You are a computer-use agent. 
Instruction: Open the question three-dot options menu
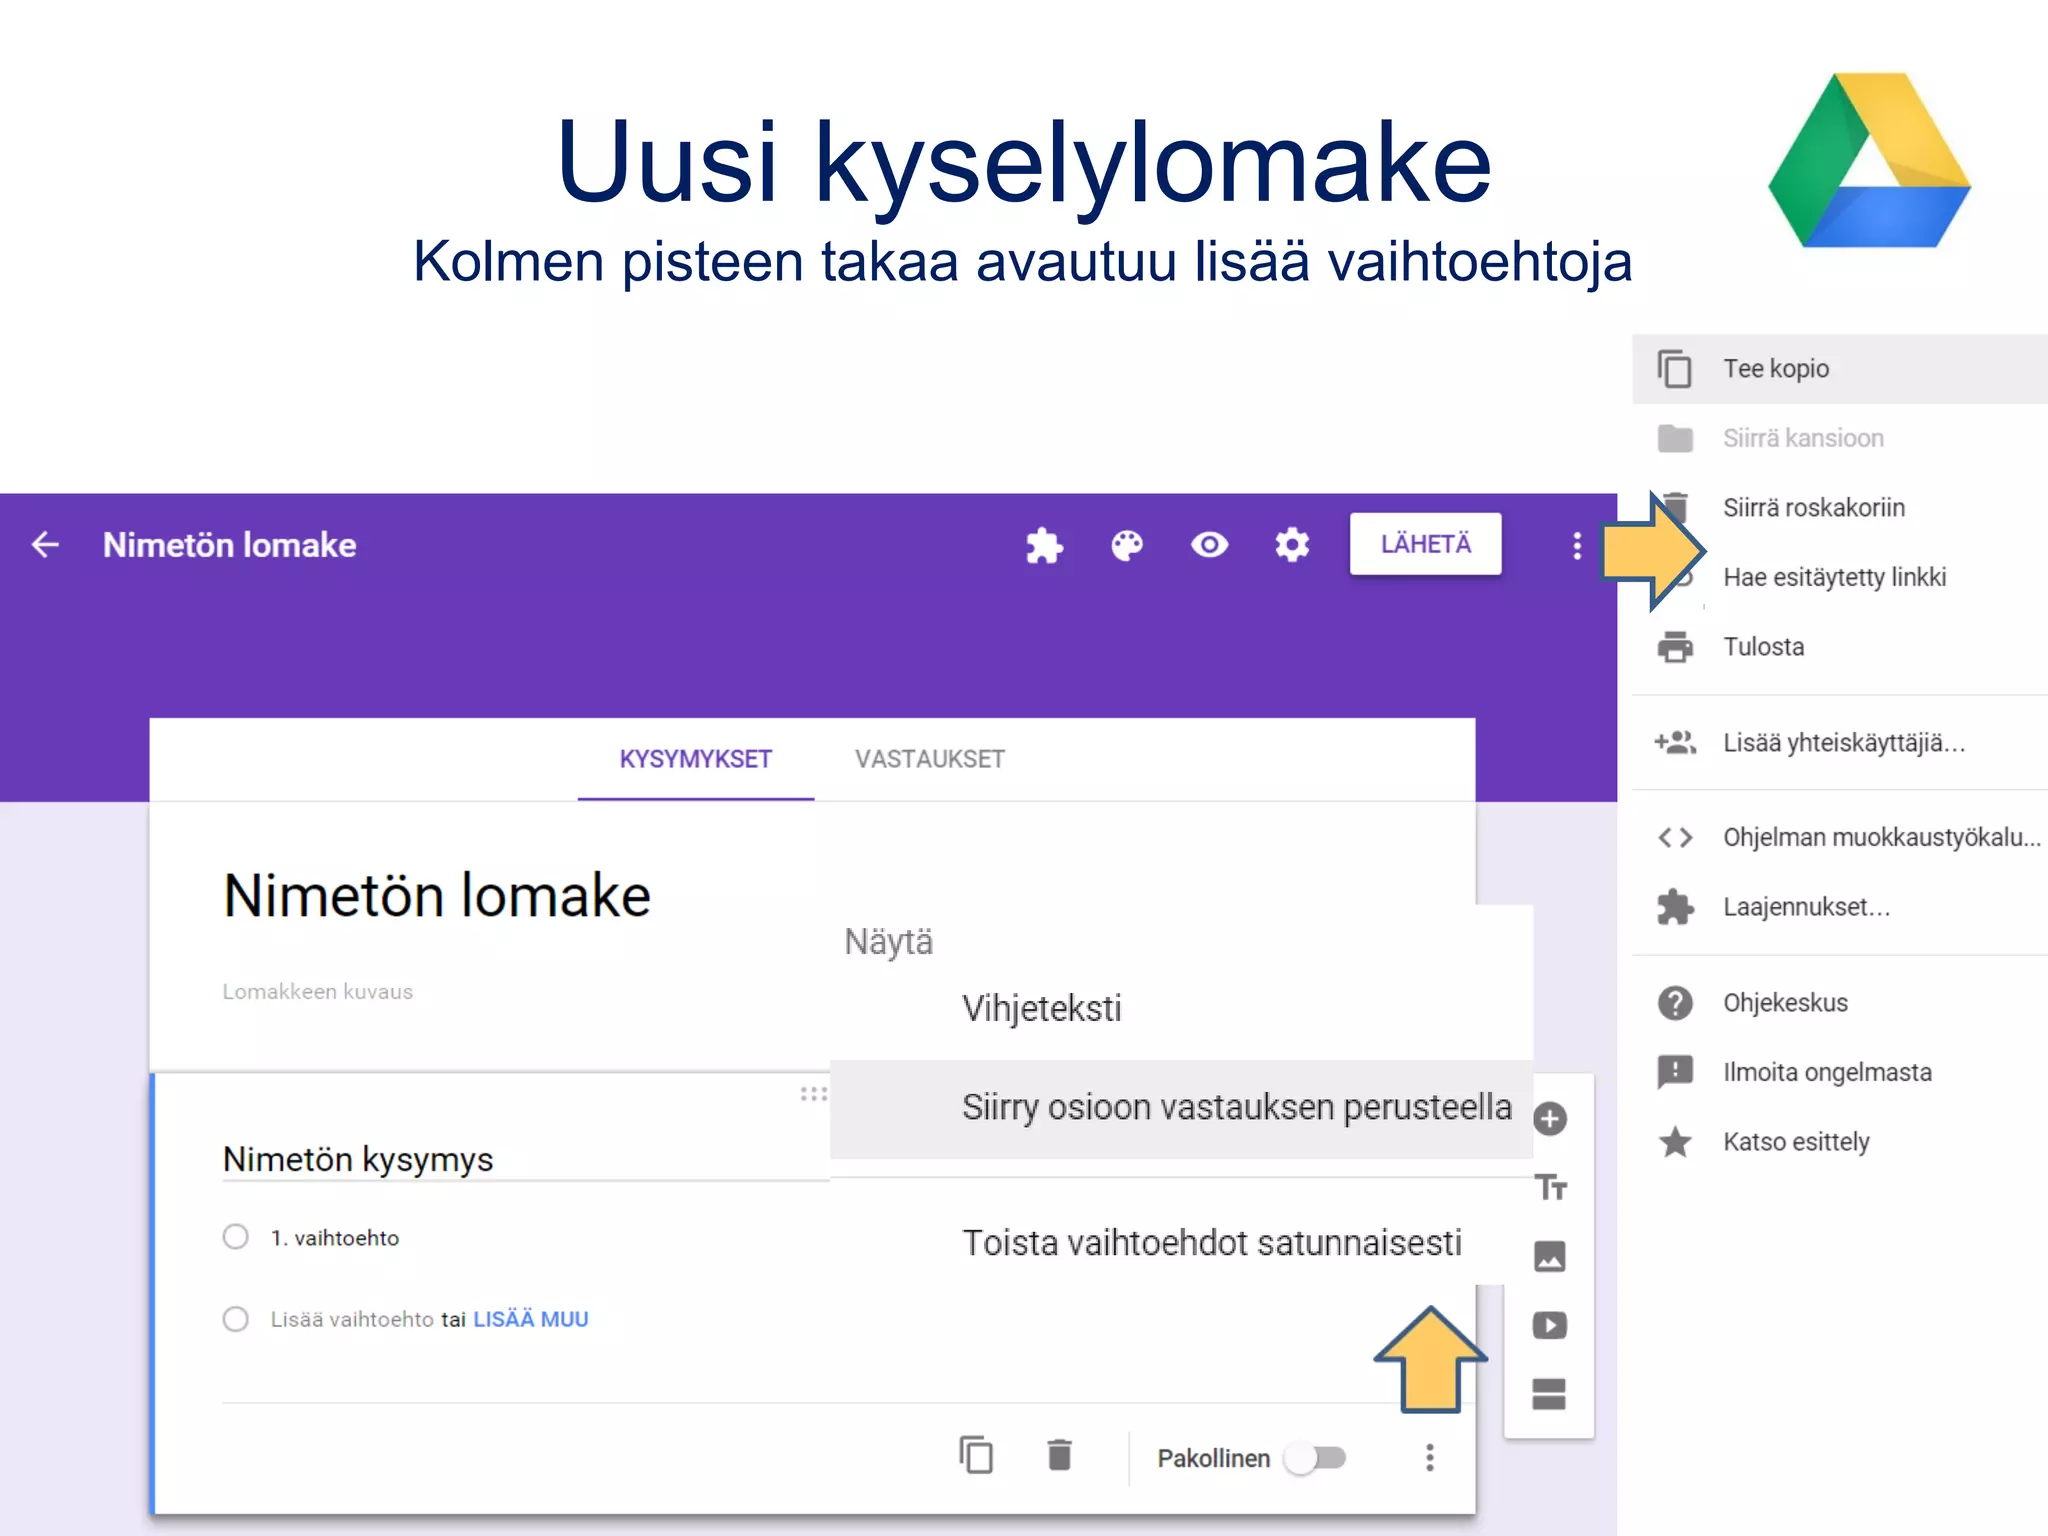tap(1430, 1457)
